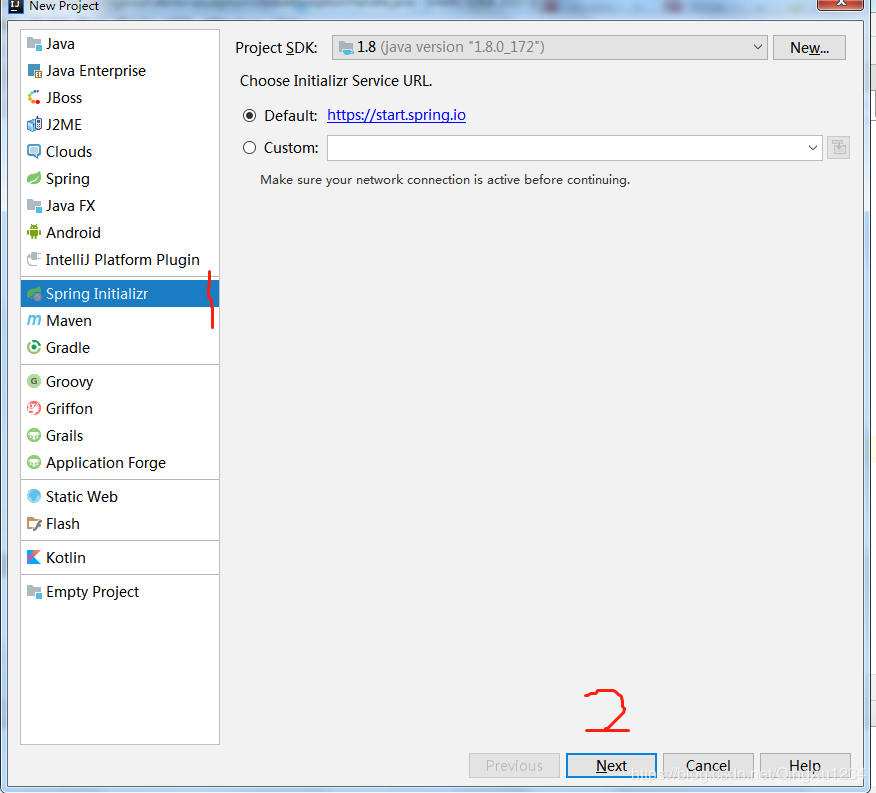876x793 pixels.
Task: Expand the Custom URL dropdown arrow
Action: pos(812,148)
